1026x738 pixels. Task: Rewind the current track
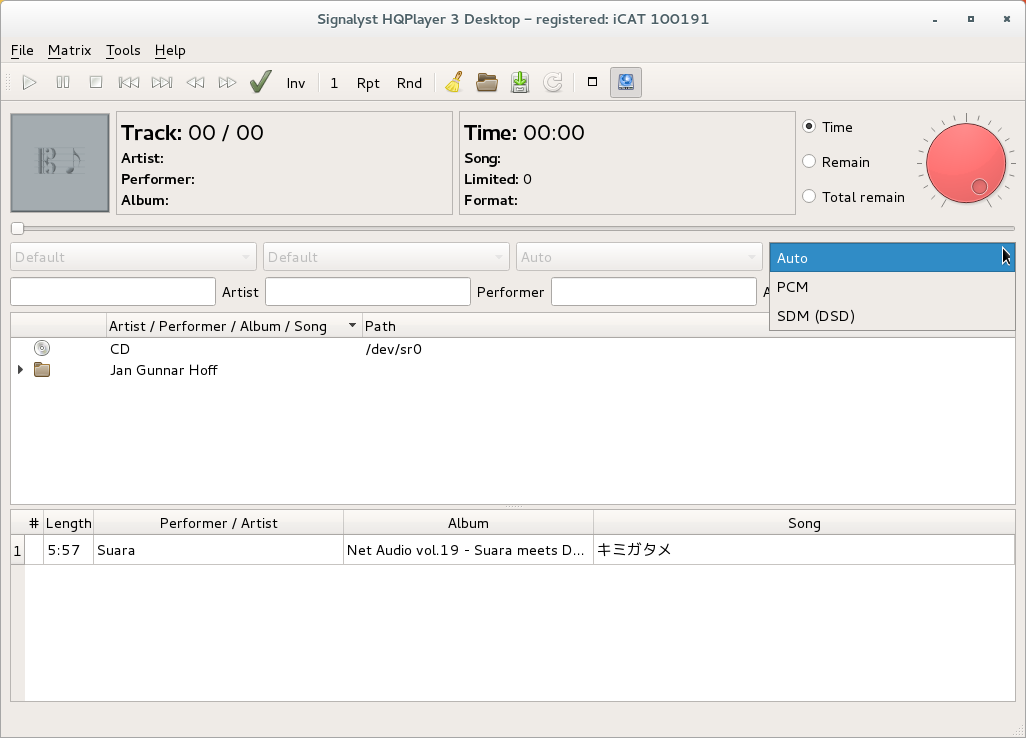pos(195,82)
